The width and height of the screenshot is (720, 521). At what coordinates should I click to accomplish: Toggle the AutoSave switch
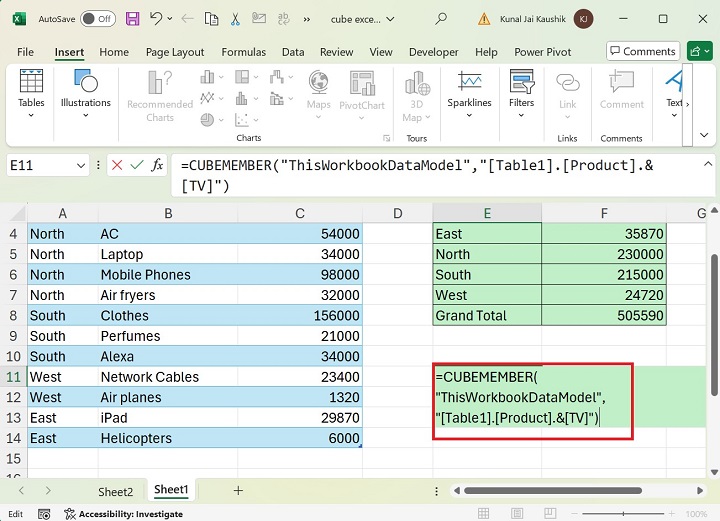tap(97, 19)
